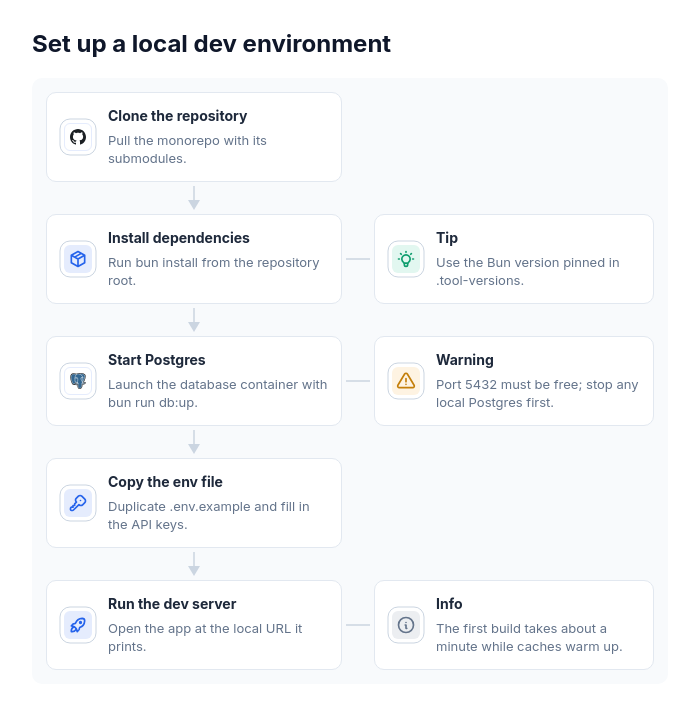
Task: Click the 'Info' callout heading
Action: (x=449, y=604)
